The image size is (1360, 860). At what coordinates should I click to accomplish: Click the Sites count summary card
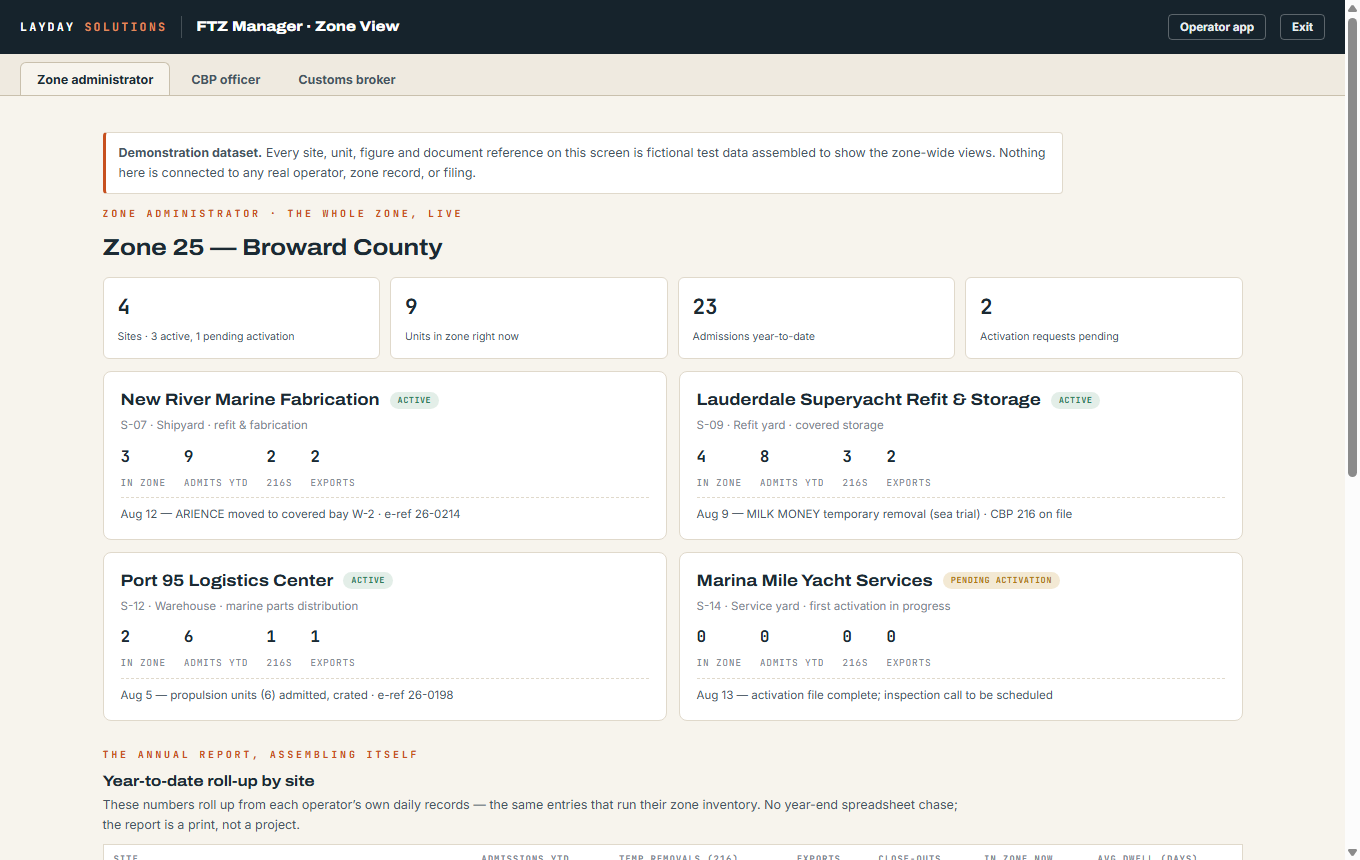point(241,318)
